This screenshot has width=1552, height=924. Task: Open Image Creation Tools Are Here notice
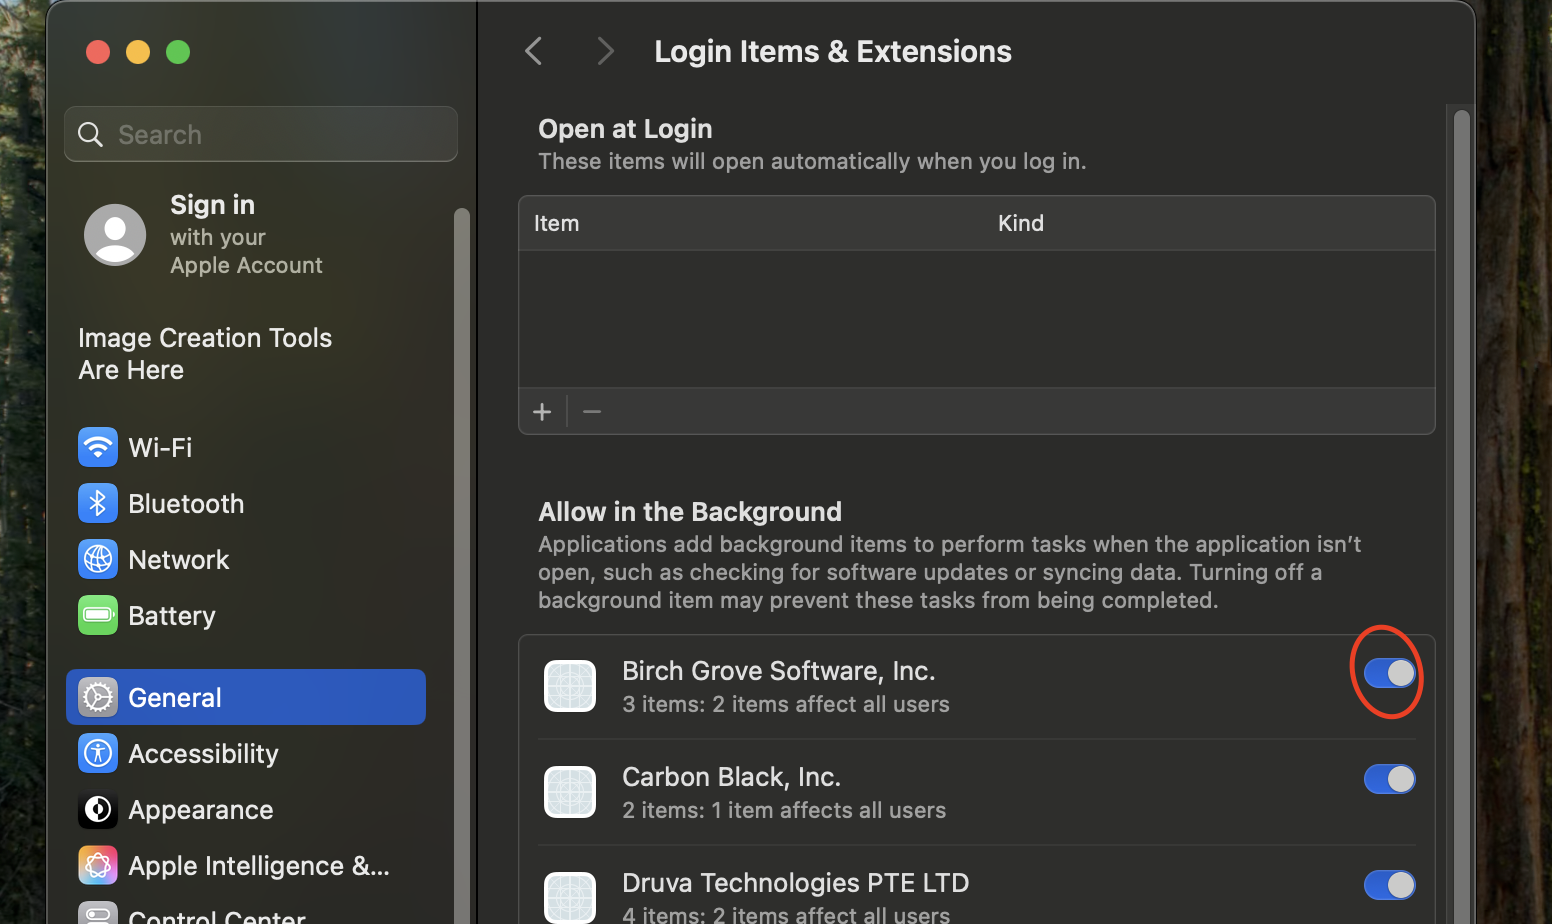tap(205, 354)
